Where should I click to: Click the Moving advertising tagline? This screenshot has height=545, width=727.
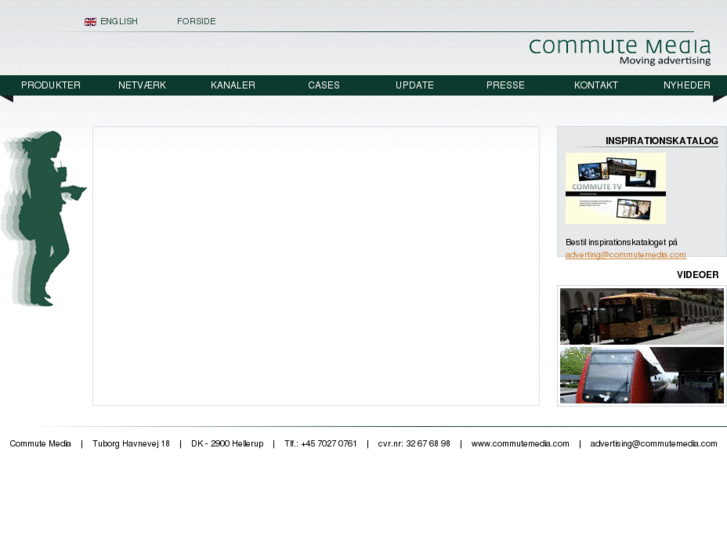pyautogui.click(x=665, y=61)
